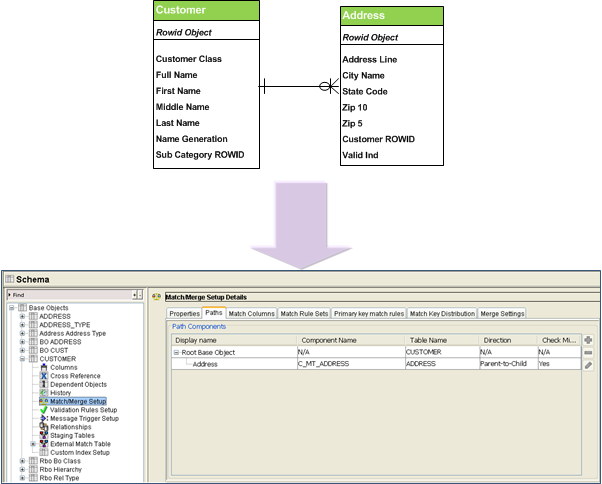
Task: Collapse Root Base Object path row
Action: click(176, 352)
